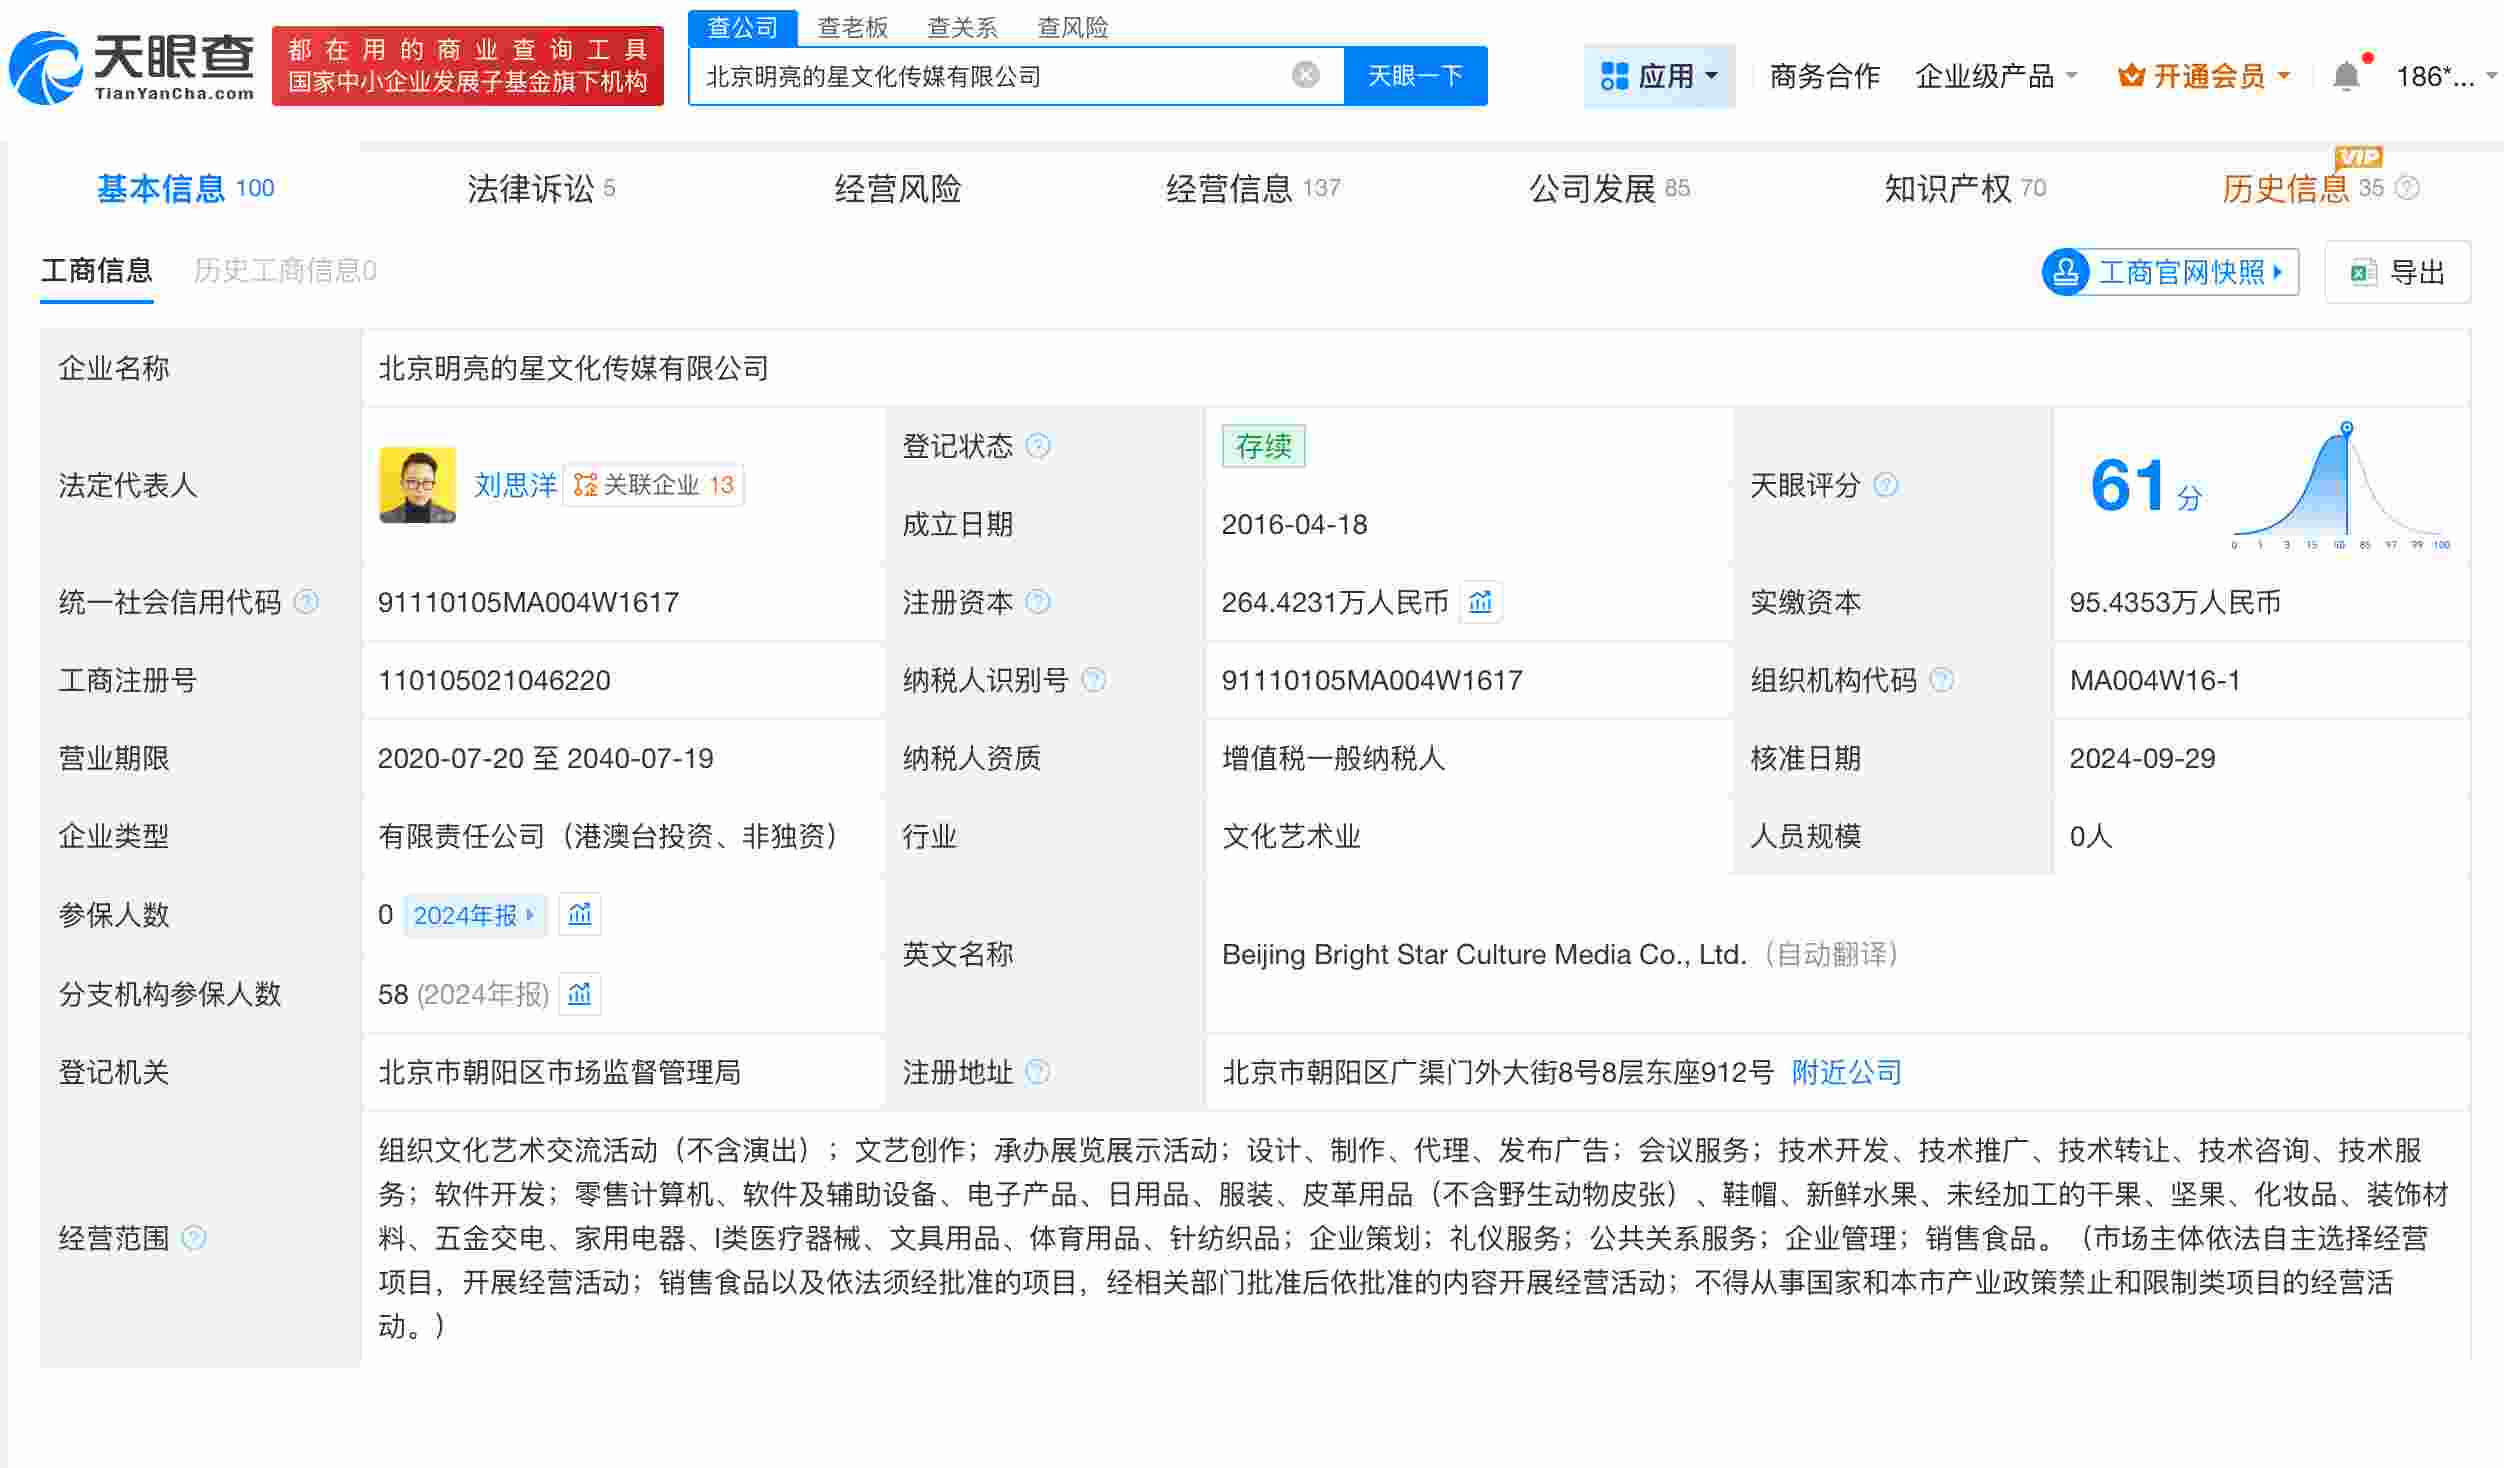Open the notification bell
The height and width of the screenshot is (1468, 2504).
2345,74
